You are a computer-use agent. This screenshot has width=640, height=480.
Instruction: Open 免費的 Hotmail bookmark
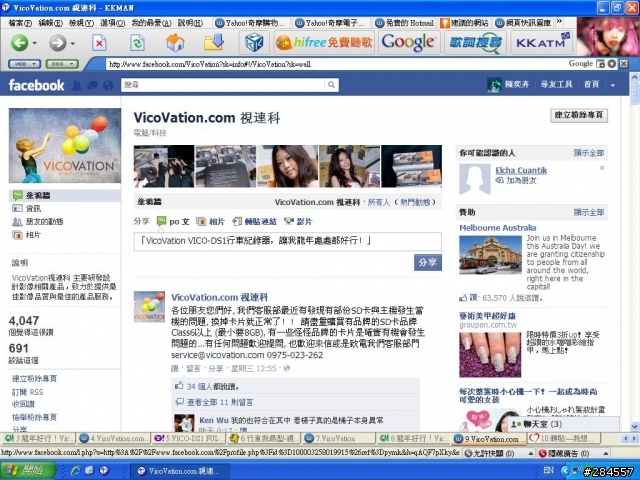click(x=404, y=23)
